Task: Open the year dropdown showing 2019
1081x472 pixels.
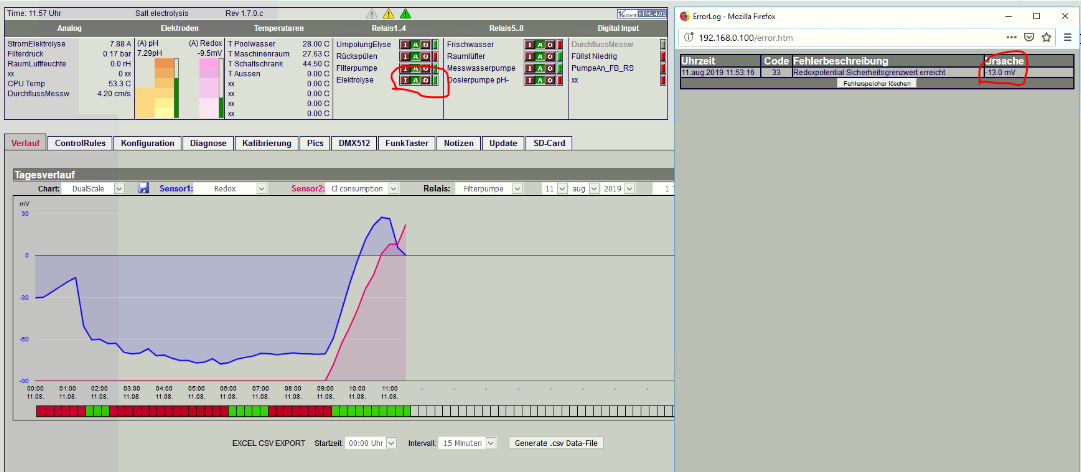Action: [618, 188]
